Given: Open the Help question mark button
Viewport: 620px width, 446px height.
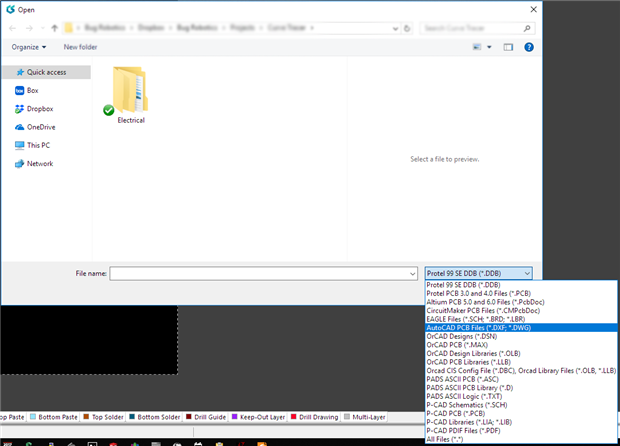Looking at the screenshot, I should (529, 47).
